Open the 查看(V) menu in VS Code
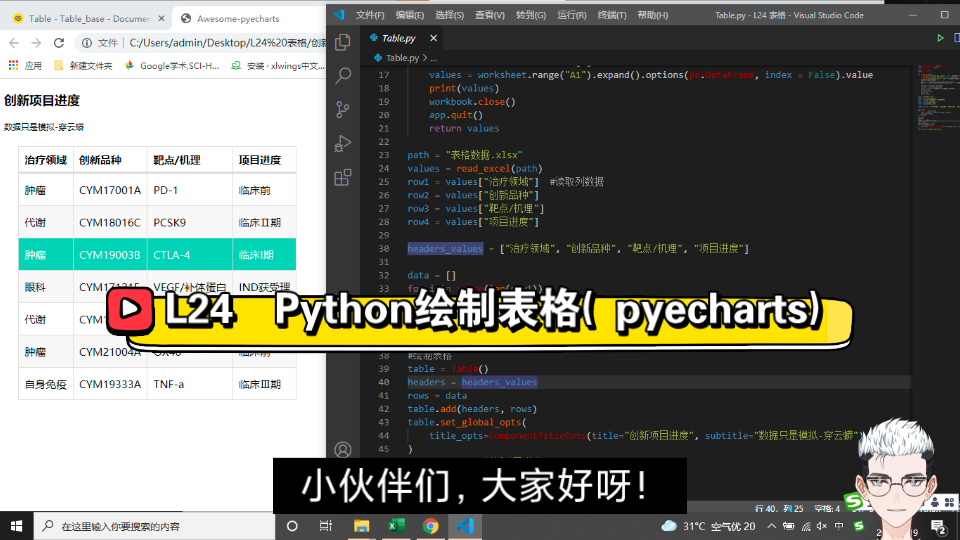 (x=490, y=15)
